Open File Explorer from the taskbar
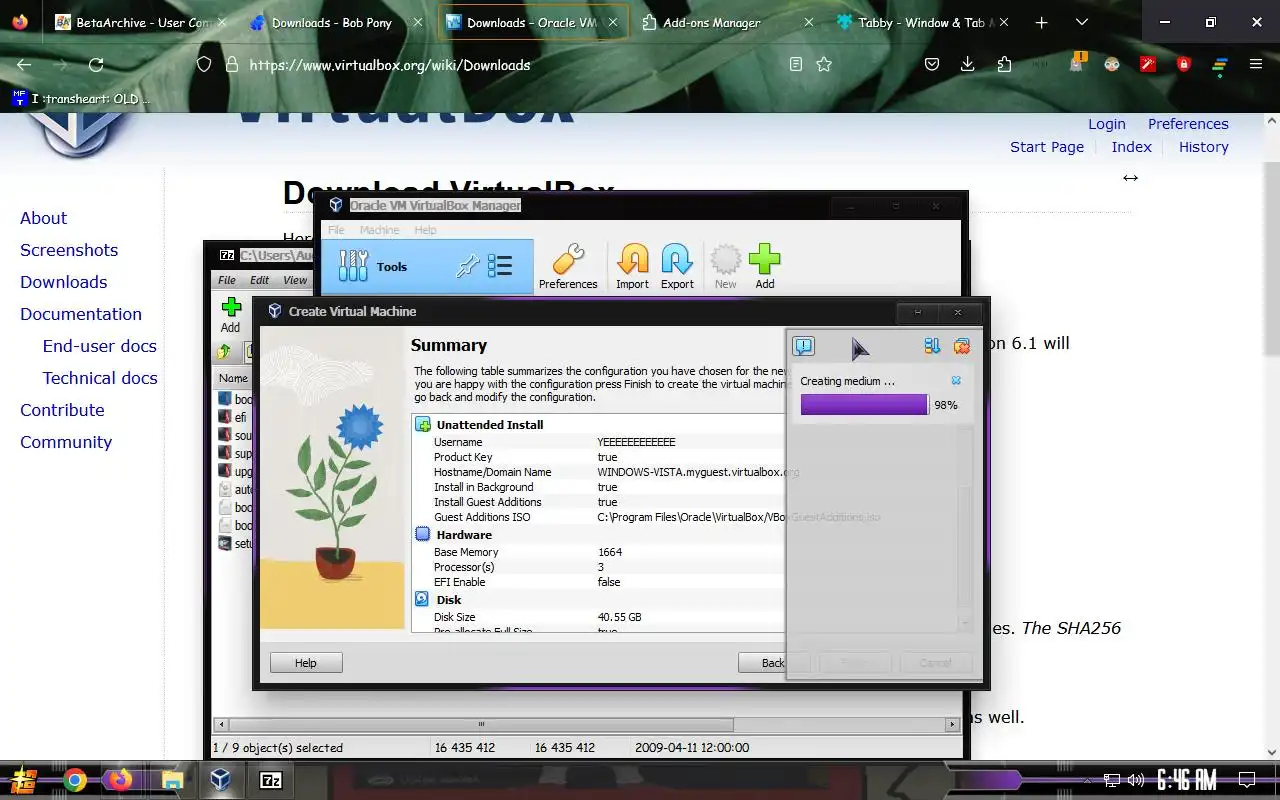 [x=172, y=780]
